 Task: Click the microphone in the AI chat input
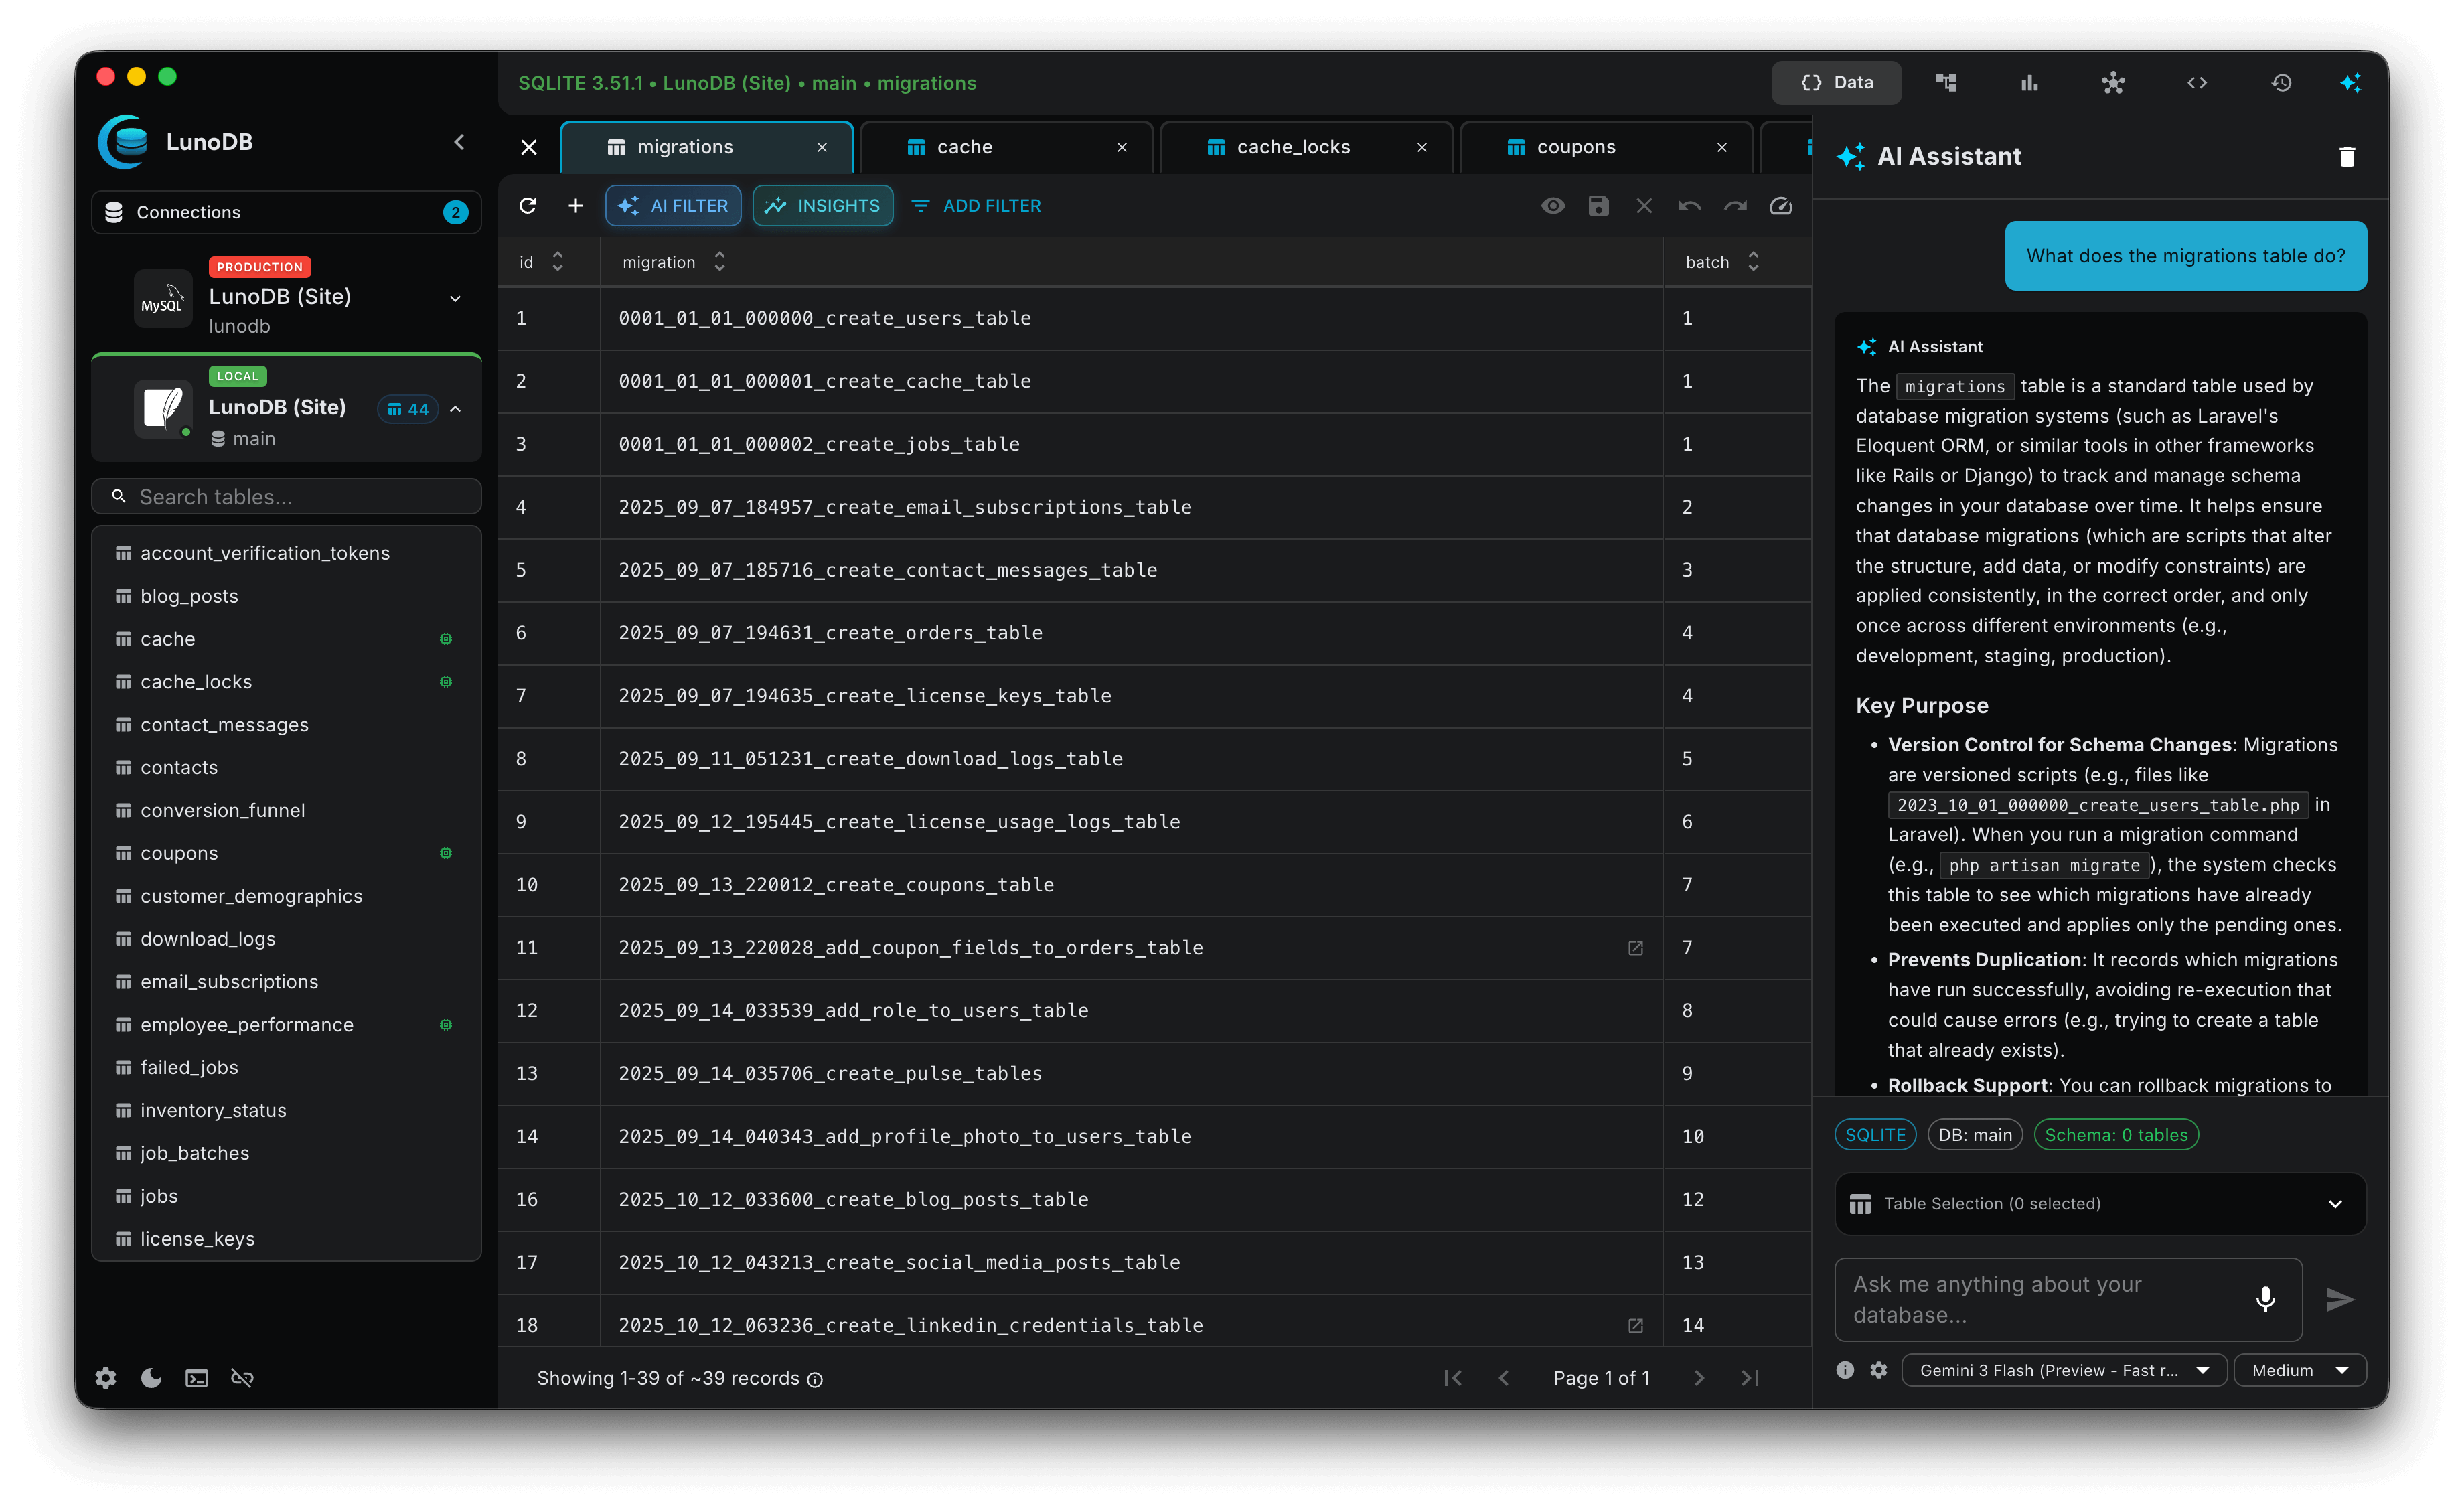(2265, 1299)
